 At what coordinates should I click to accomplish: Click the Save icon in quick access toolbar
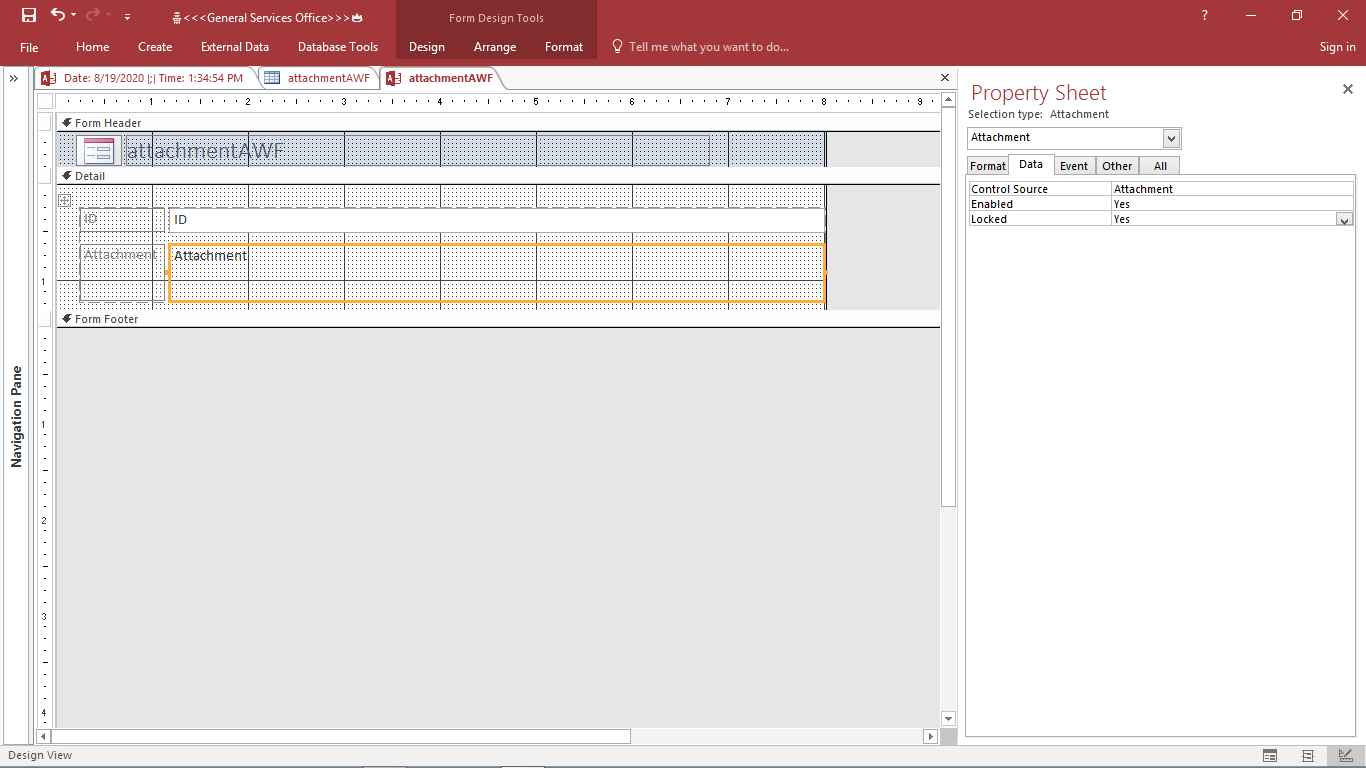tap(29, 15)
